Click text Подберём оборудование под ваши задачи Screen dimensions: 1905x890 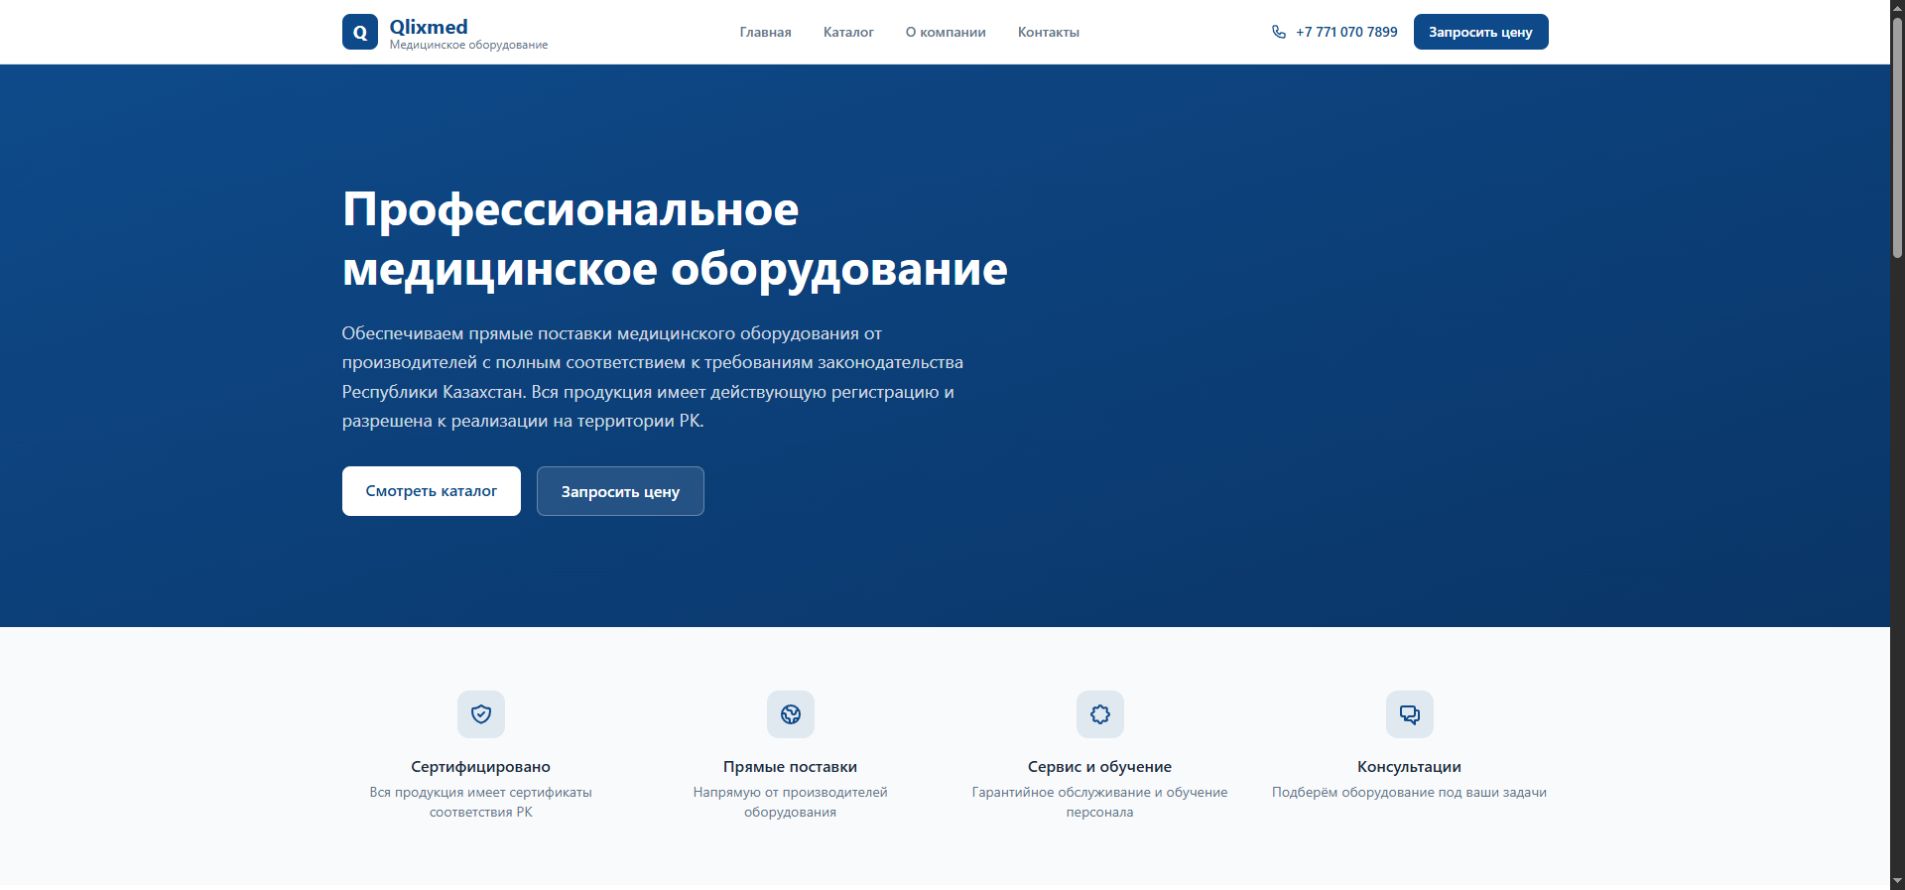(1409, 792)
